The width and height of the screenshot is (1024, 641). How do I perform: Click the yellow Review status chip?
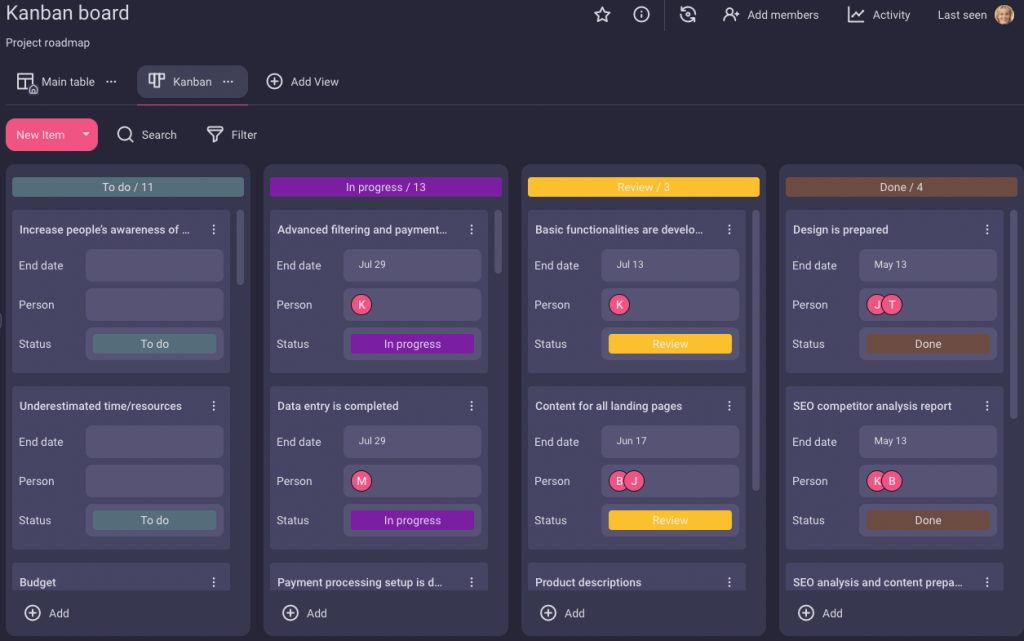pos(669,343)
